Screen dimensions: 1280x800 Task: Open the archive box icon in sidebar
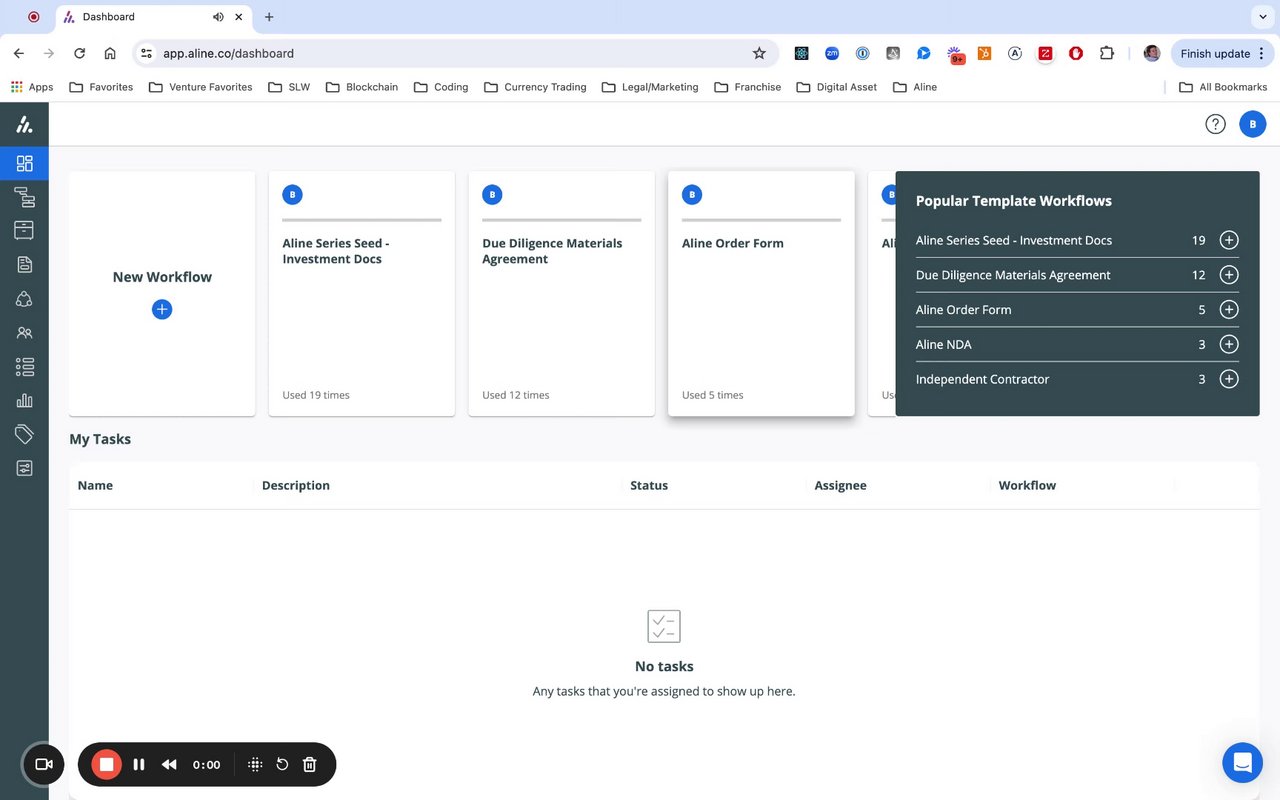[x=24, y=230]
